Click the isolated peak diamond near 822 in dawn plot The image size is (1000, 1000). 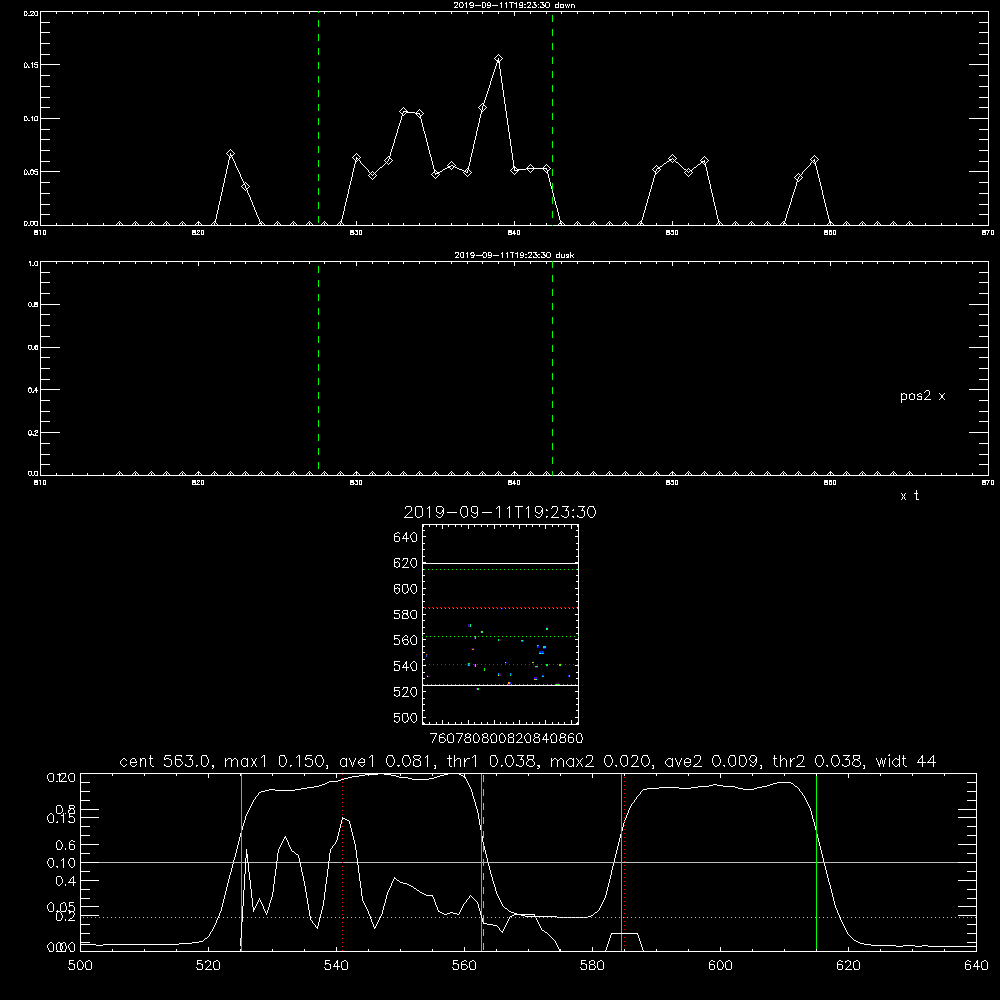[x=230, y=154]
